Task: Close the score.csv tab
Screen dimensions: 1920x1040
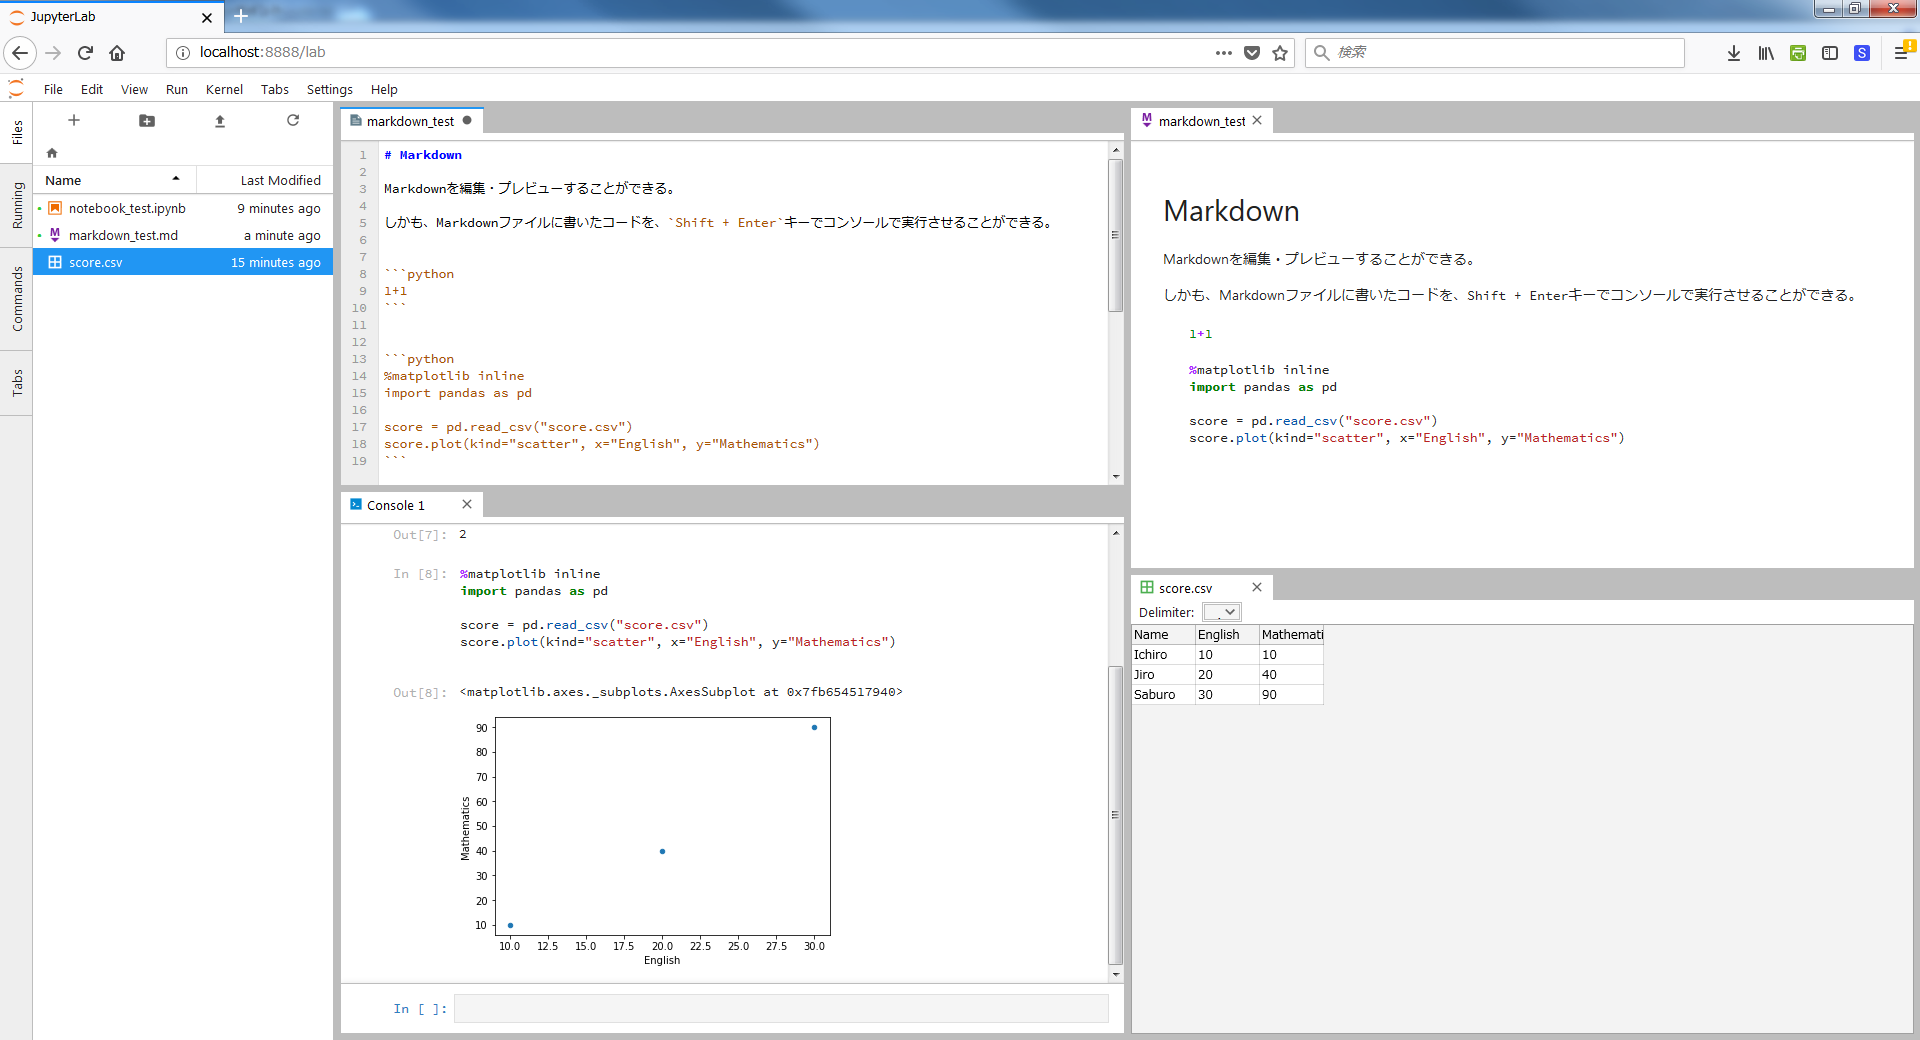Action: click(1257, 588)
